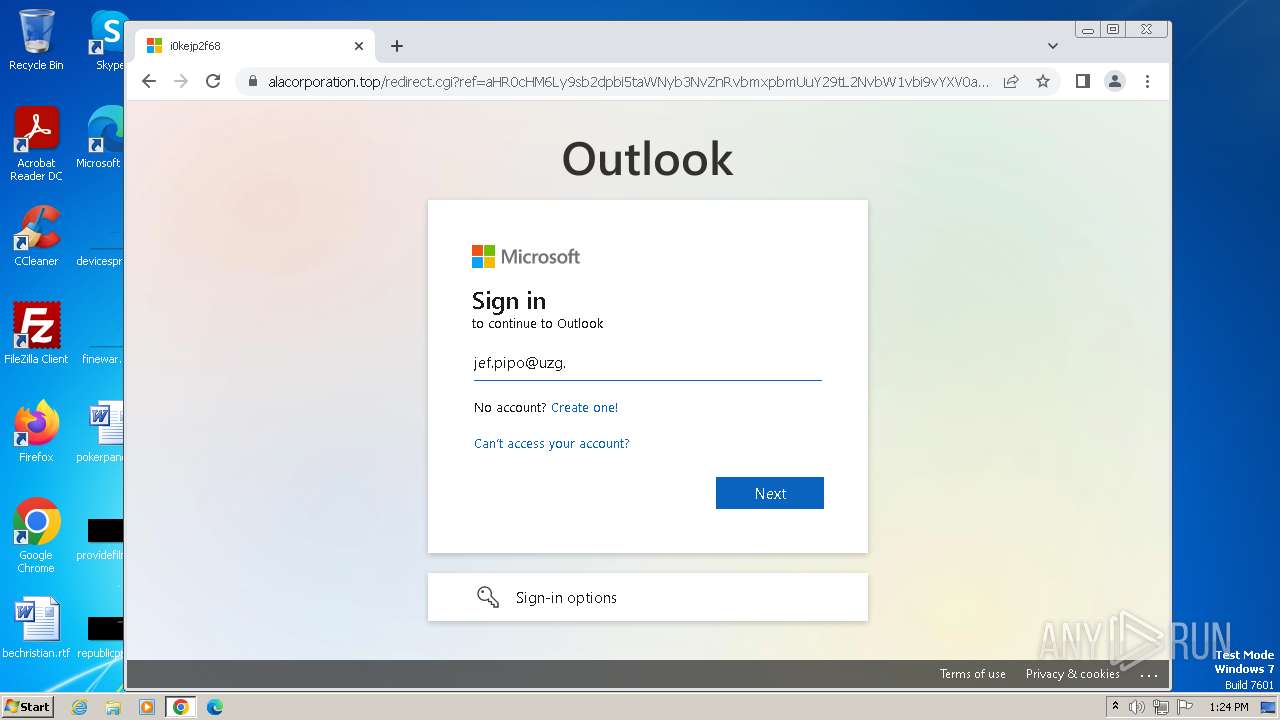Click the email input field
This screenshot has height=720, width=1280.
[x=647, y=364]
